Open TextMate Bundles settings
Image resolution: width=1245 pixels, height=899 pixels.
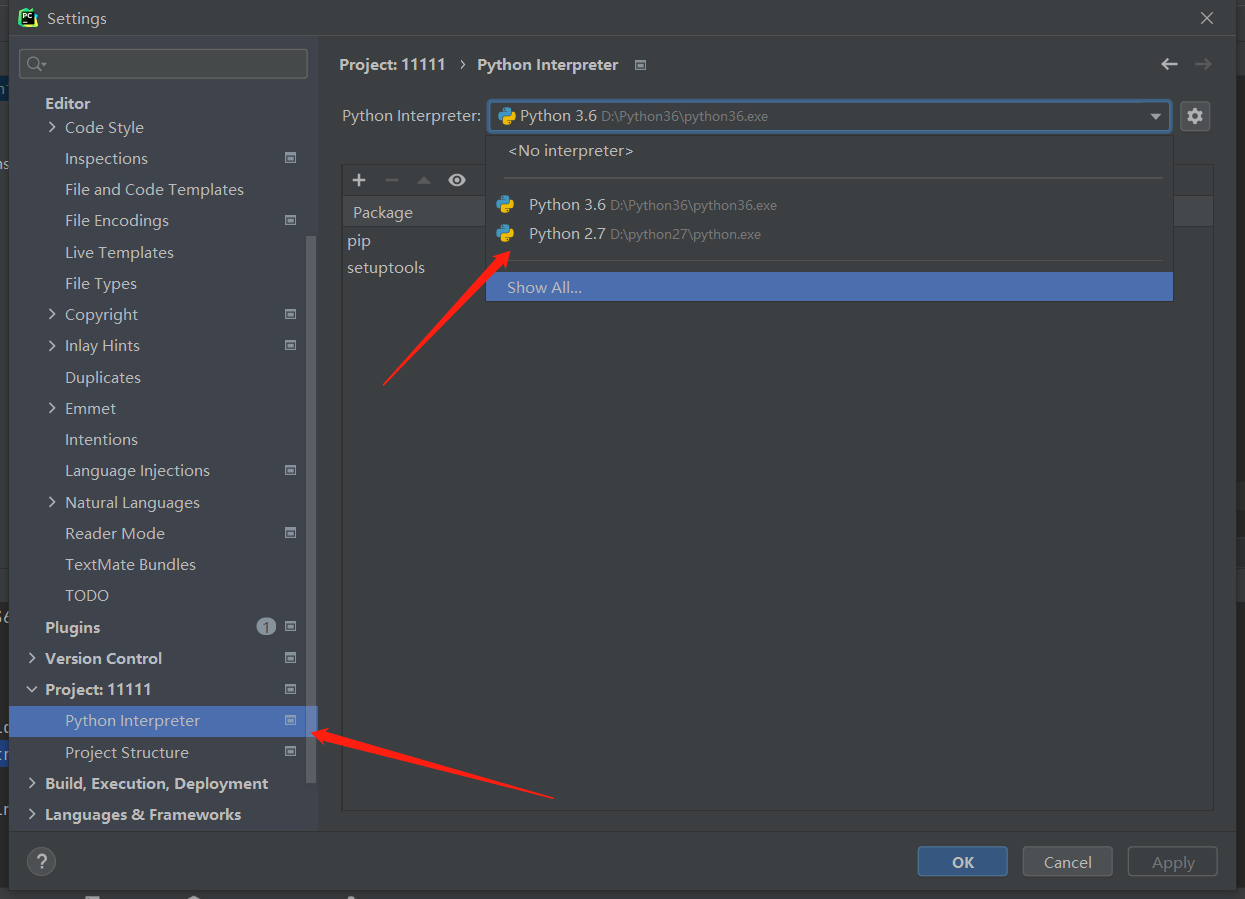pos(130,564)
